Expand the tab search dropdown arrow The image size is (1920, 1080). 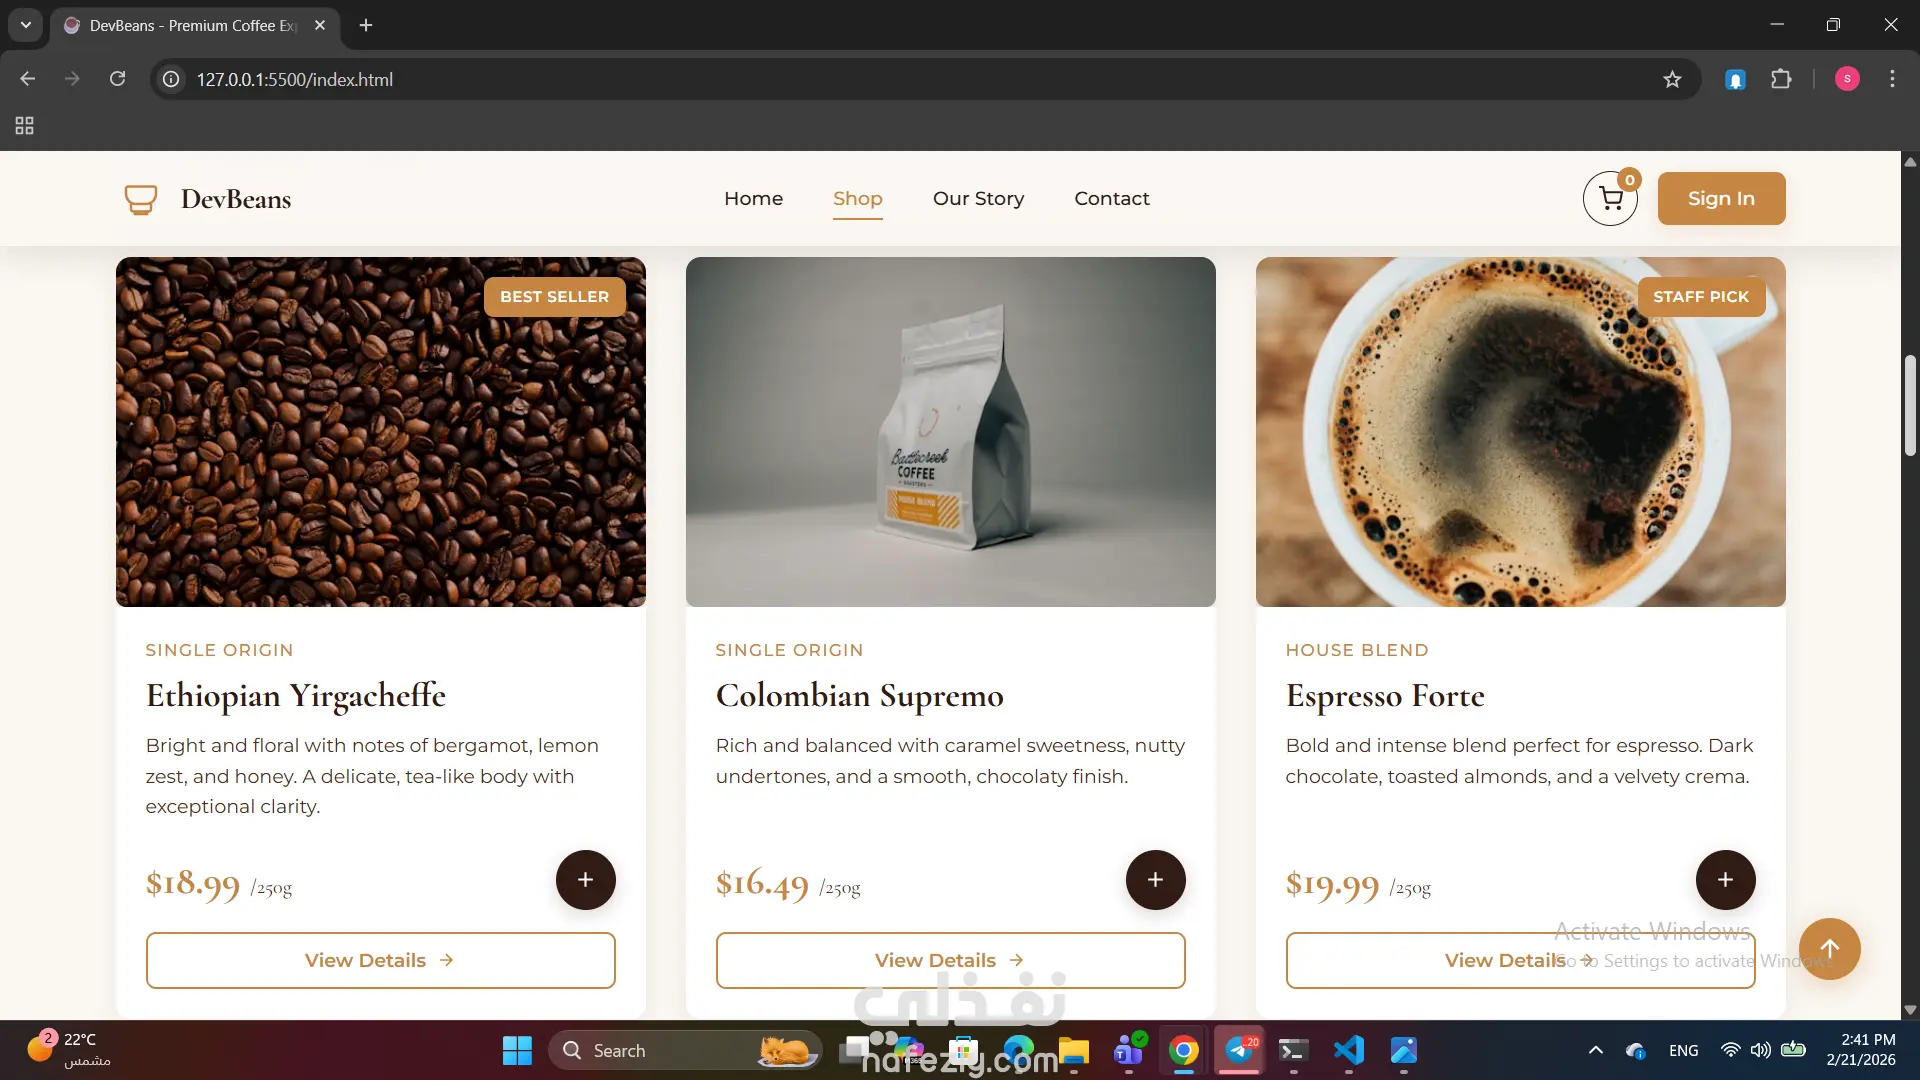tap(26, 25)
